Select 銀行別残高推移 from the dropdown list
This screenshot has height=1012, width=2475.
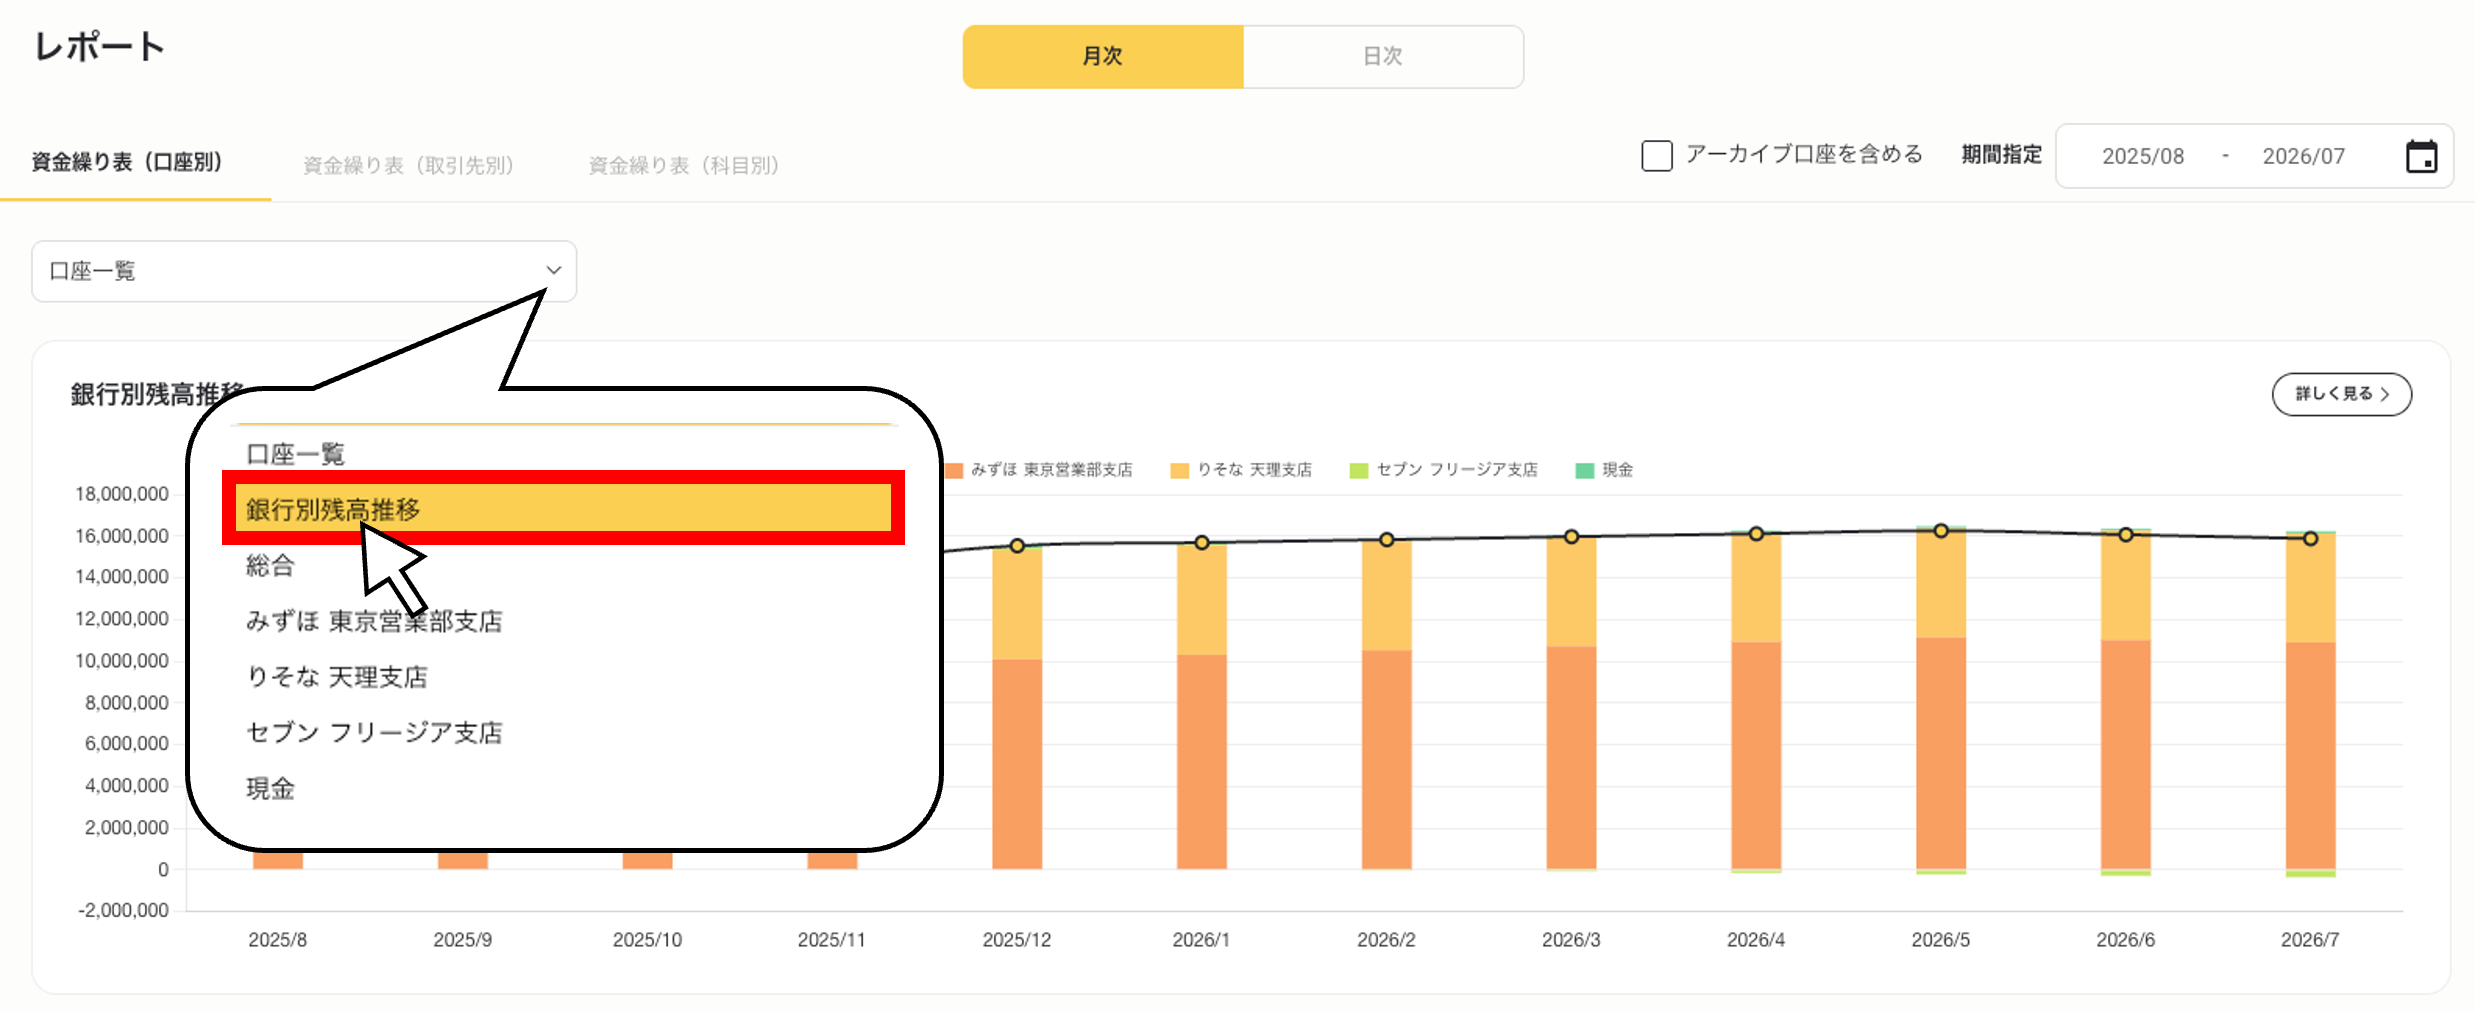pos(563,509)
